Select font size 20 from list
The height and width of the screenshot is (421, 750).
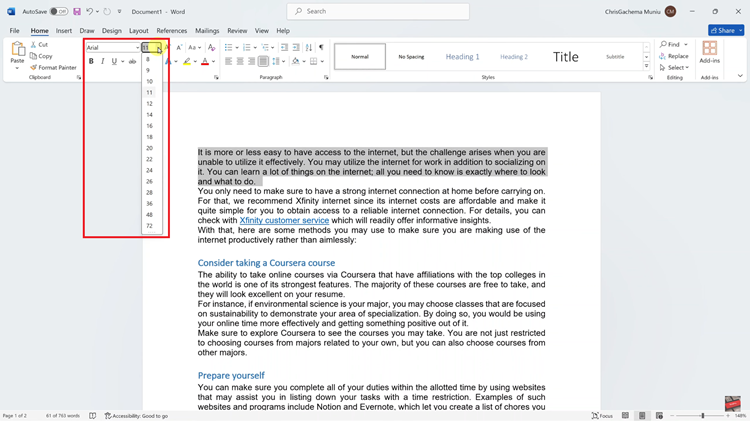[150, 148]
